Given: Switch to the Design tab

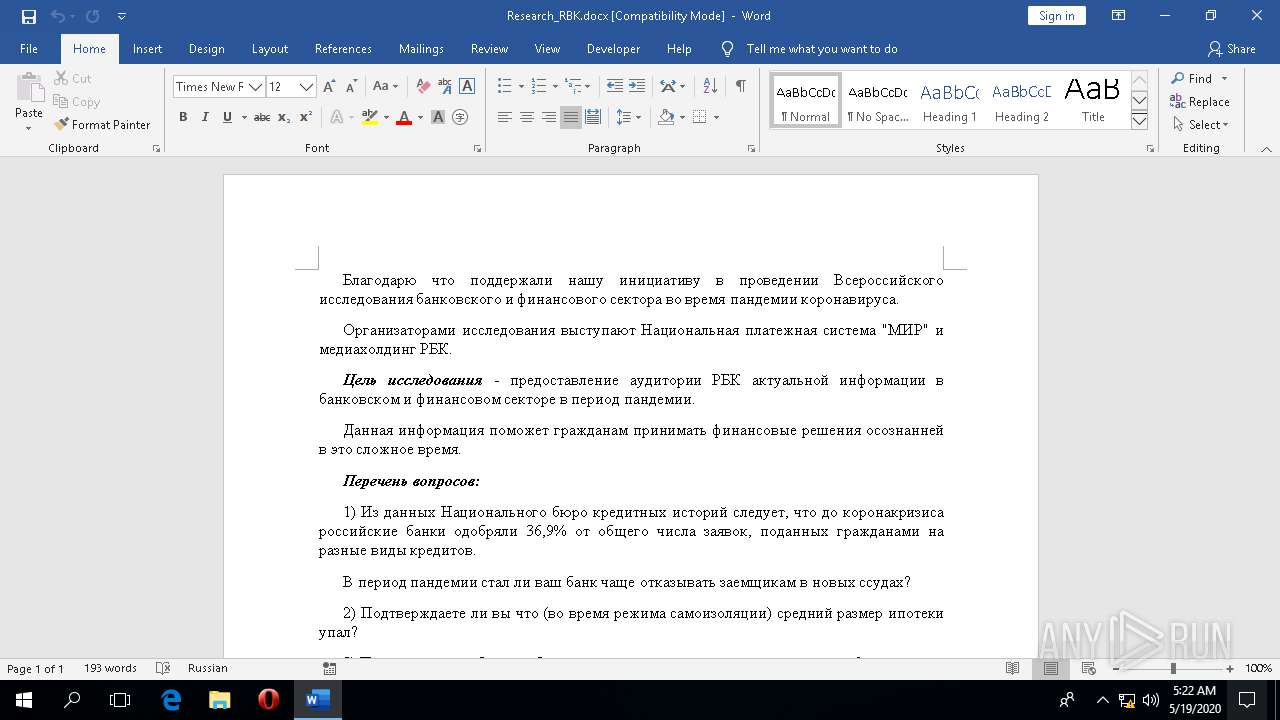Looking at the screenshot, I should 206,49.
